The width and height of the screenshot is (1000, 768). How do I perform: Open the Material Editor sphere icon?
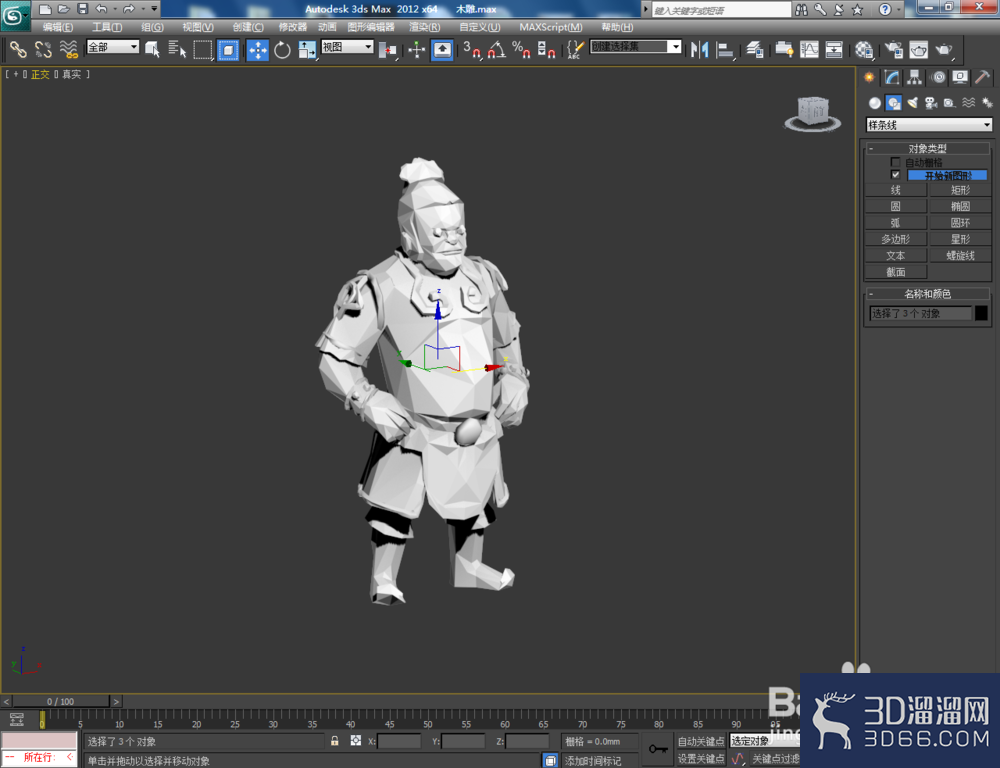click(864, 49)
